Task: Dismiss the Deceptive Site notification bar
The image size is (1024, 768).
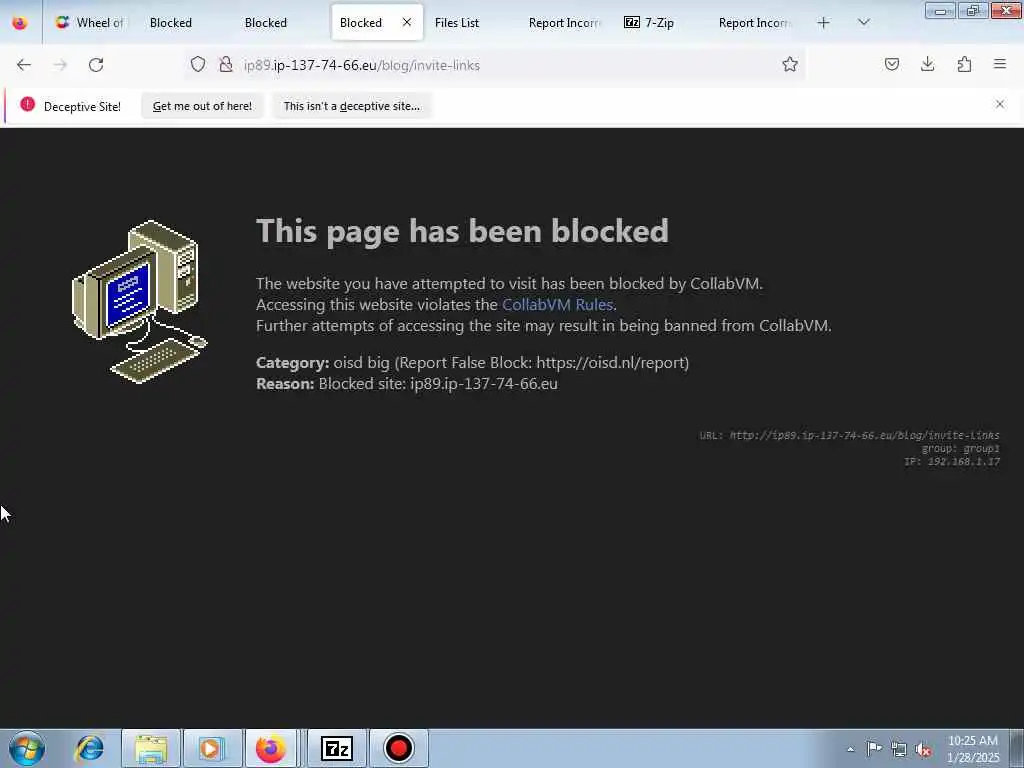Action: point(1000,104)
